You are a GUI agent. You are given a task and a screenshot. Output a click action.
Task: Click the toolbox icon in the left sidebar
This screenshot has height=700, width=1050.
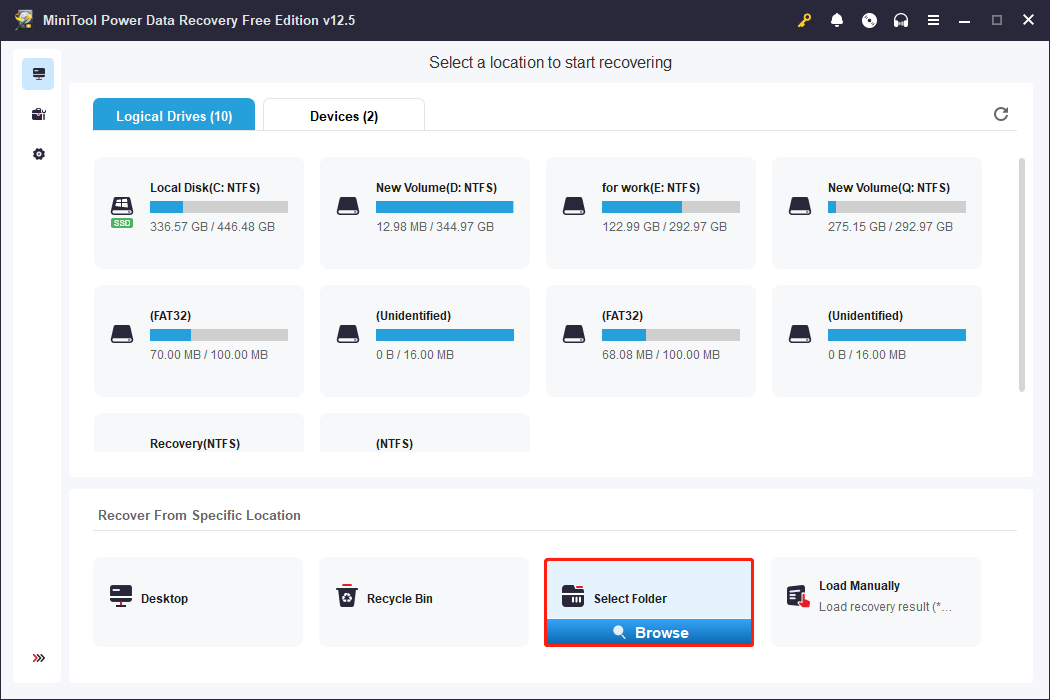(38, 113)
